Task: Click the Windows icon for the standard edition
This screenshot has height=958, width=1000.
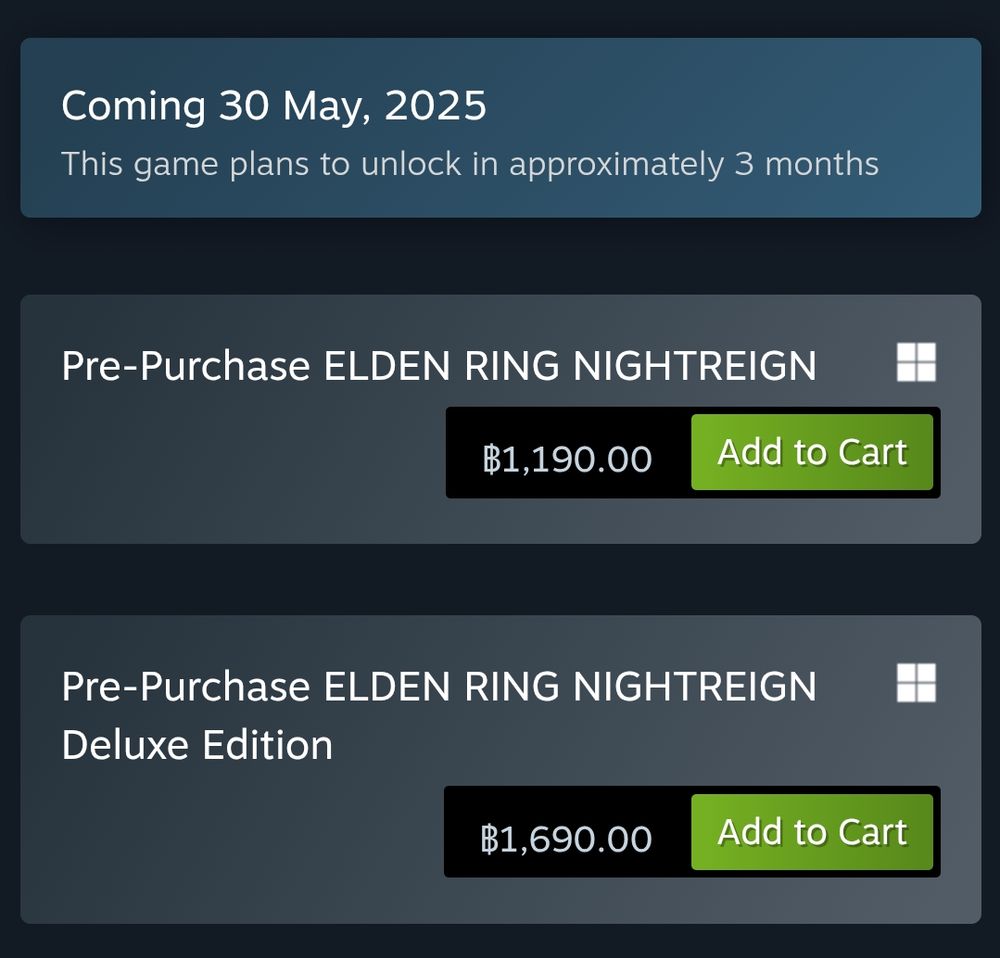Action: click(916, 362)
